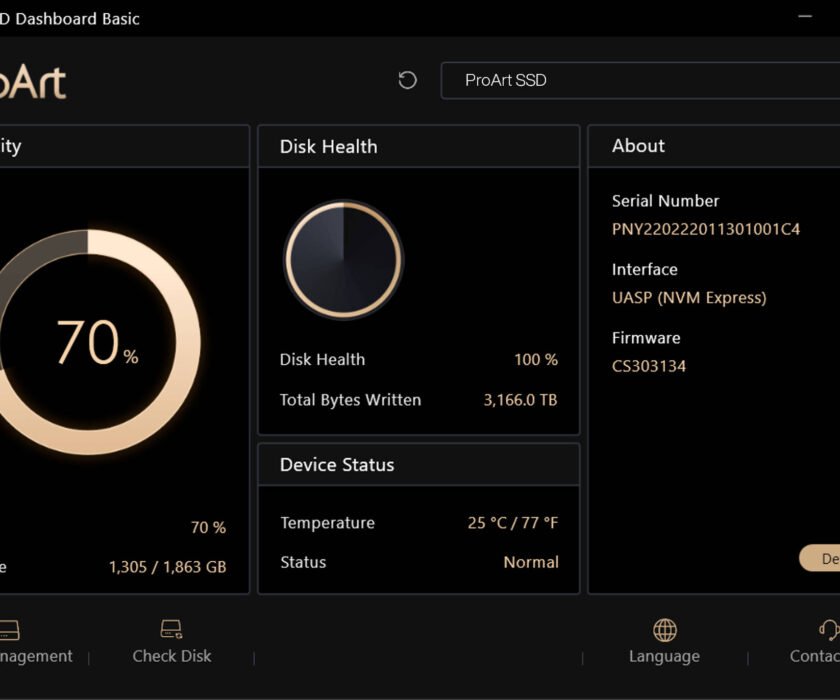
Task: Click the Device Status panel header
Action: point(419,464)
